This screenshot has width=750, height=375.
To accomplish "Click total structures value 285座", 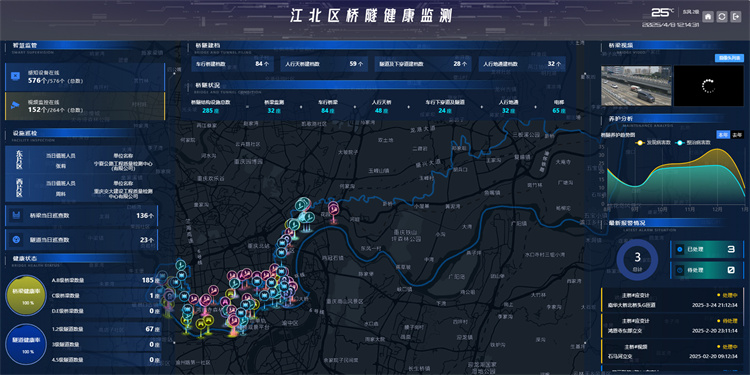I will click(x=211, y=111).
